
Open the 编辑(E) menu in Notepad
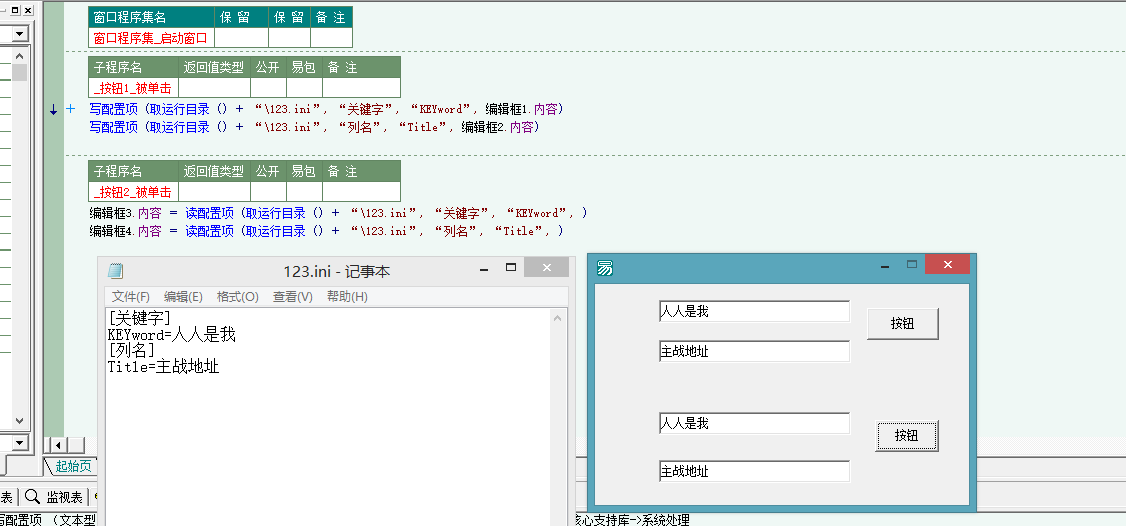point(183,297)
